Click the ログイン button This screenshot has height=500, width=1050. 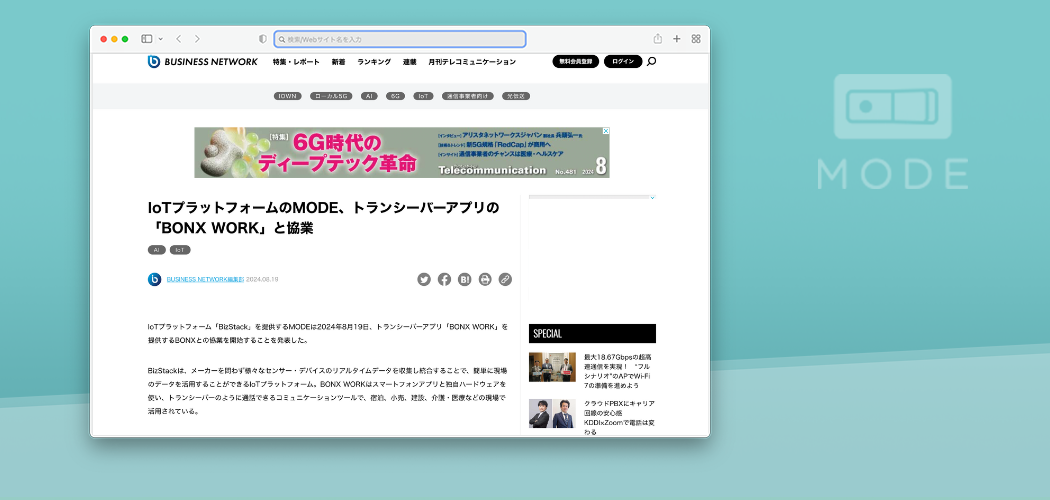tap(623, 62)
